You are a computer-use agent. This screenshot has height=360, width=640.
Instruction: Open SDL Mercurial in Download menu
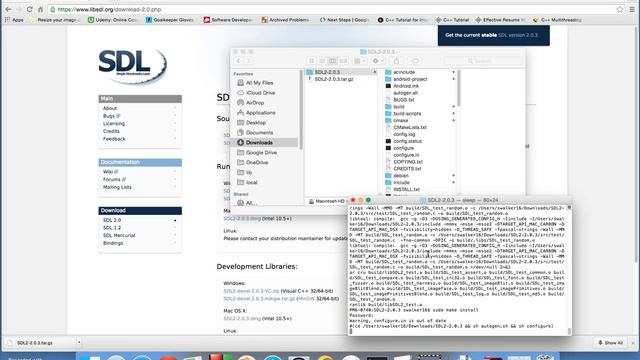119,236
